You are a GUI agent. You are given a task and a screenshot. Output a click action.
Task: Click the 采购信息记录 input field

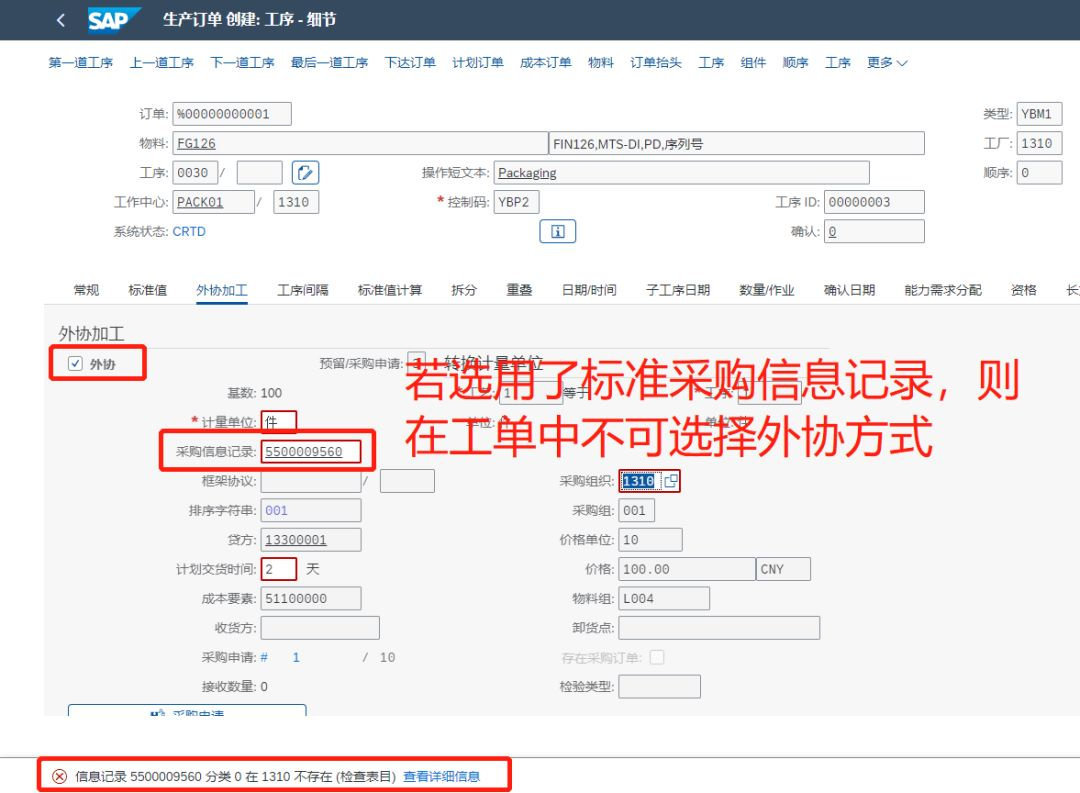click(x=310, y=452)
